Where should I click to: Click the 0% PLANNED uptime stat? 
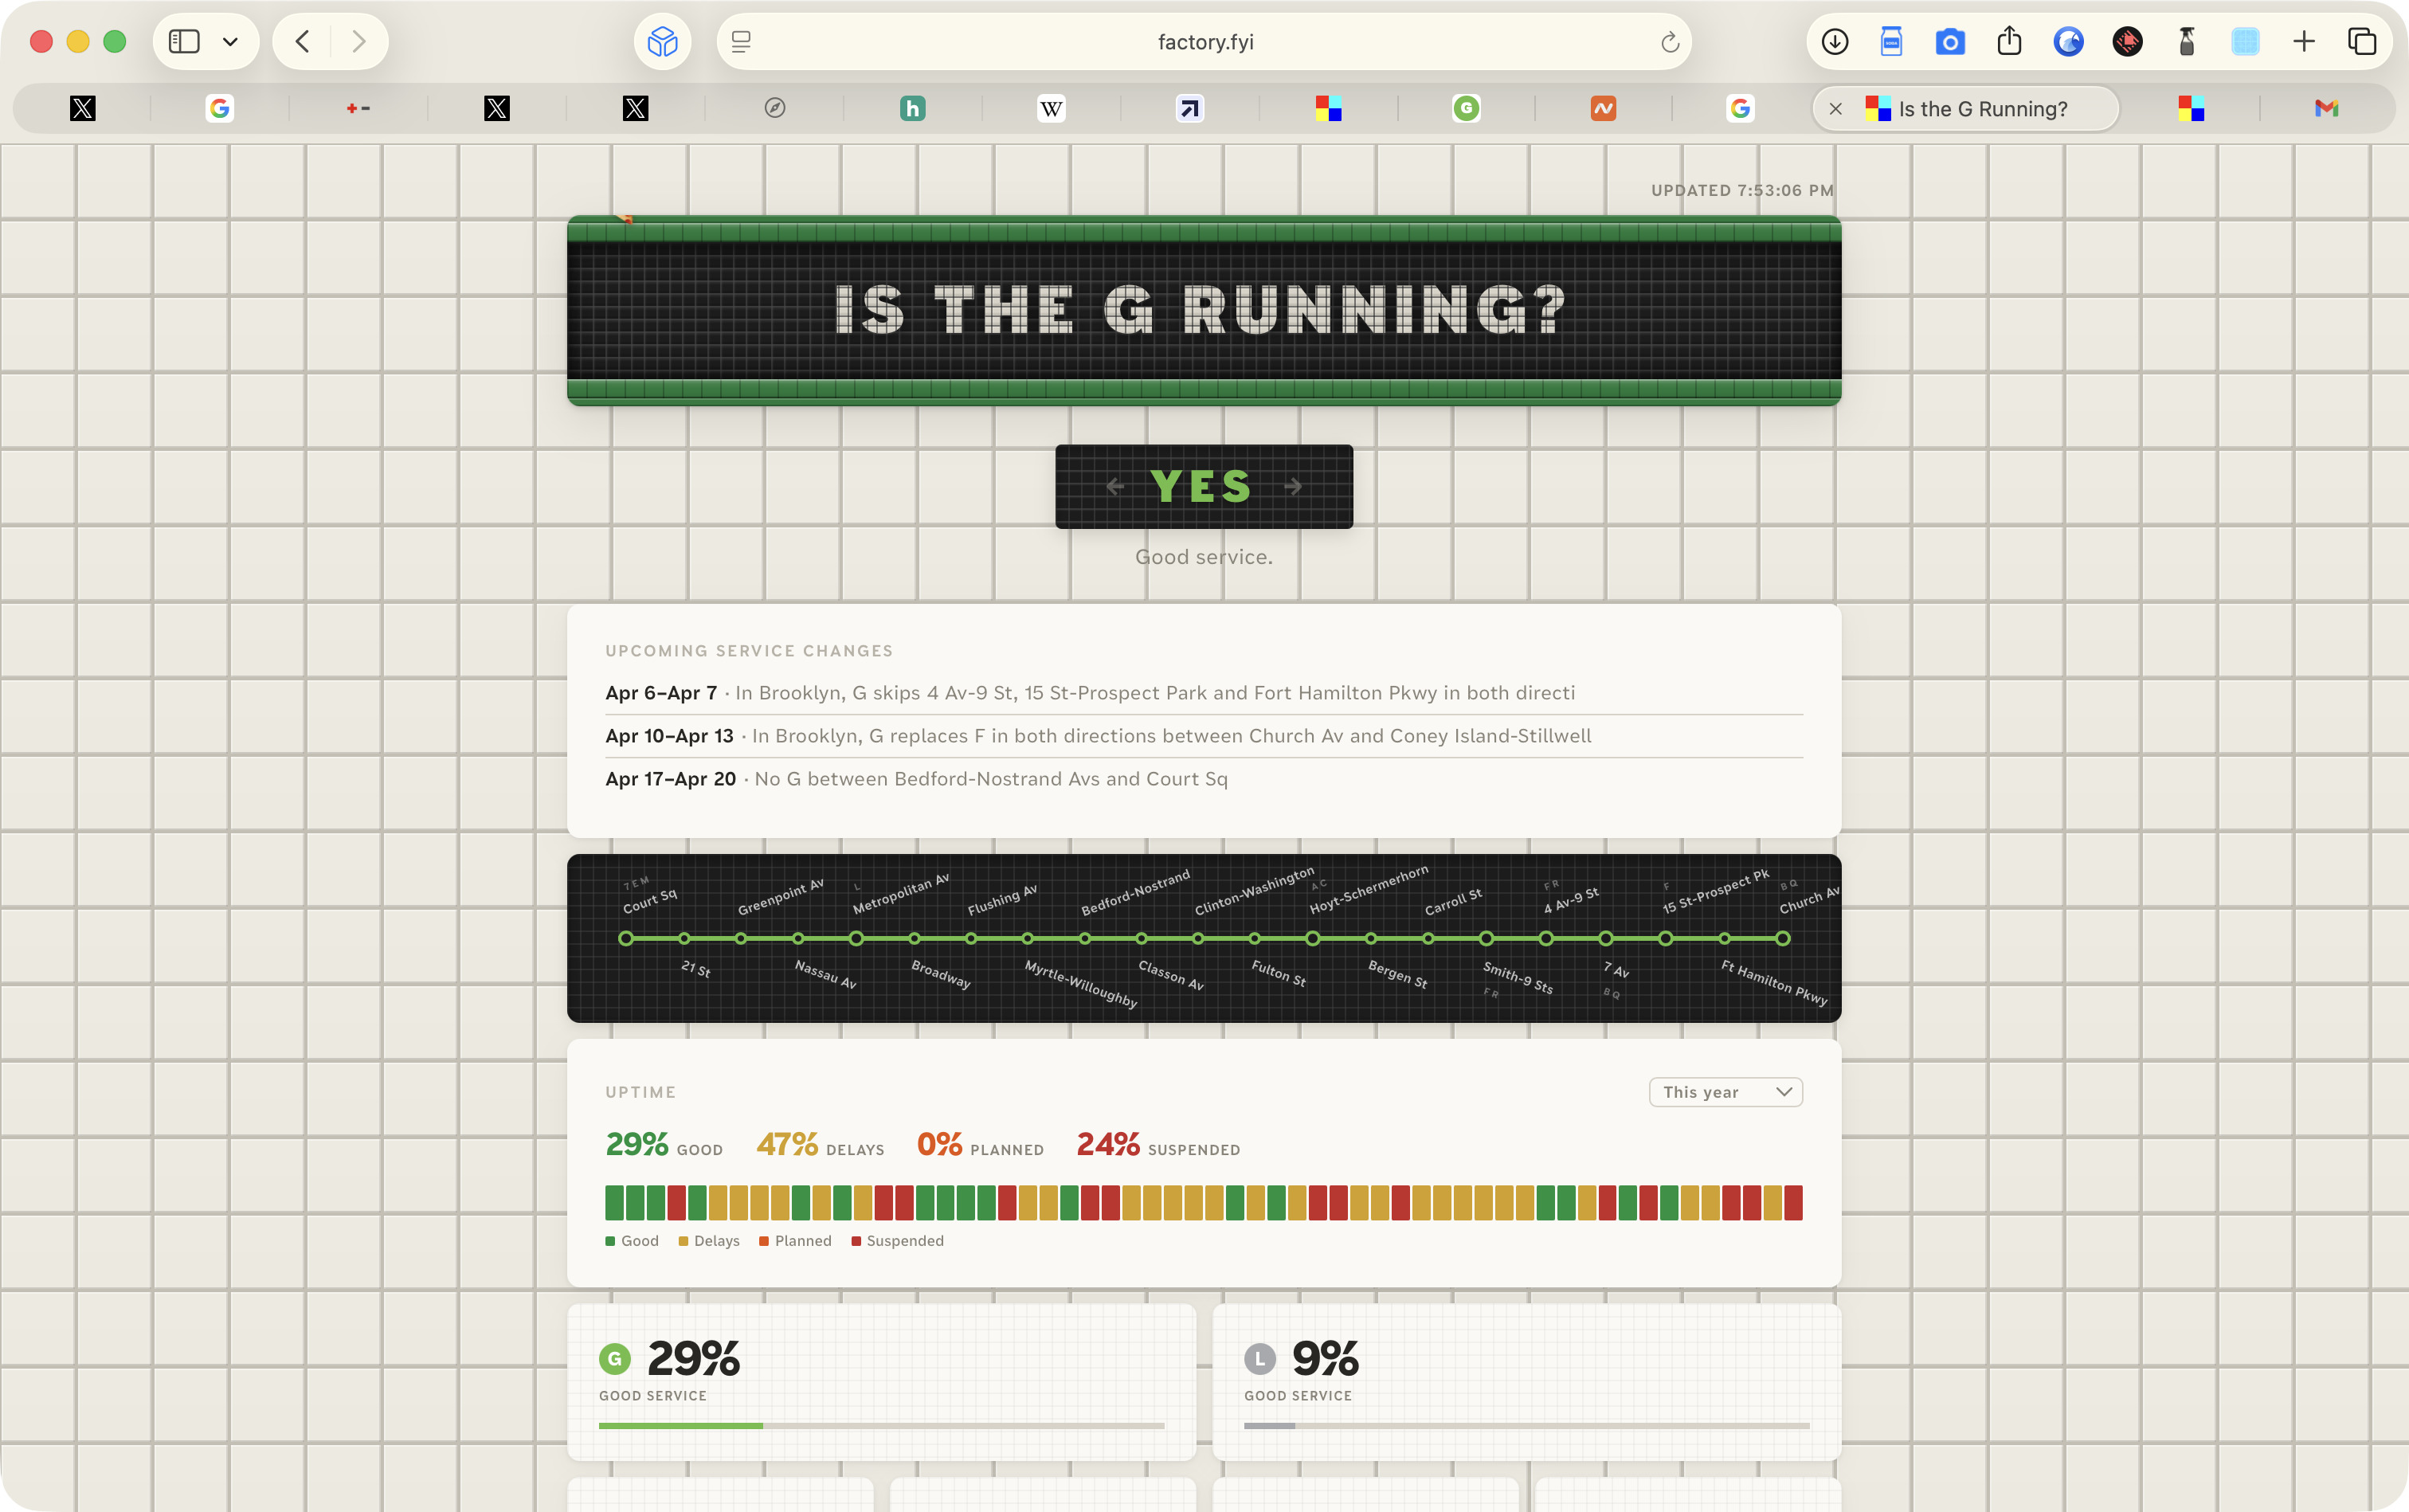[x=980, y=1145]
